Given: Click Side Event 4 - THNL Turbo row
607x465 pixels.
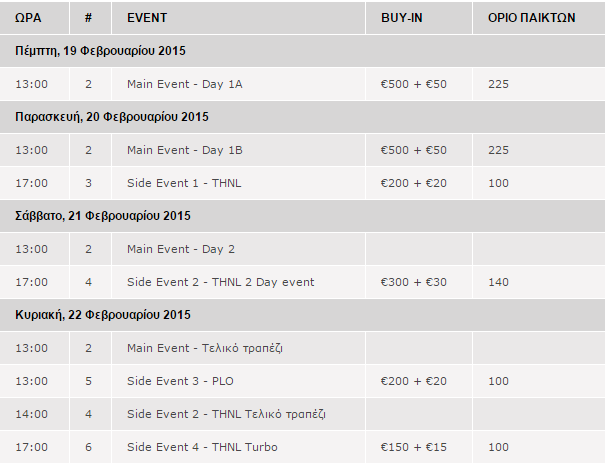Looking at the screenshot, I should point(302,447).
